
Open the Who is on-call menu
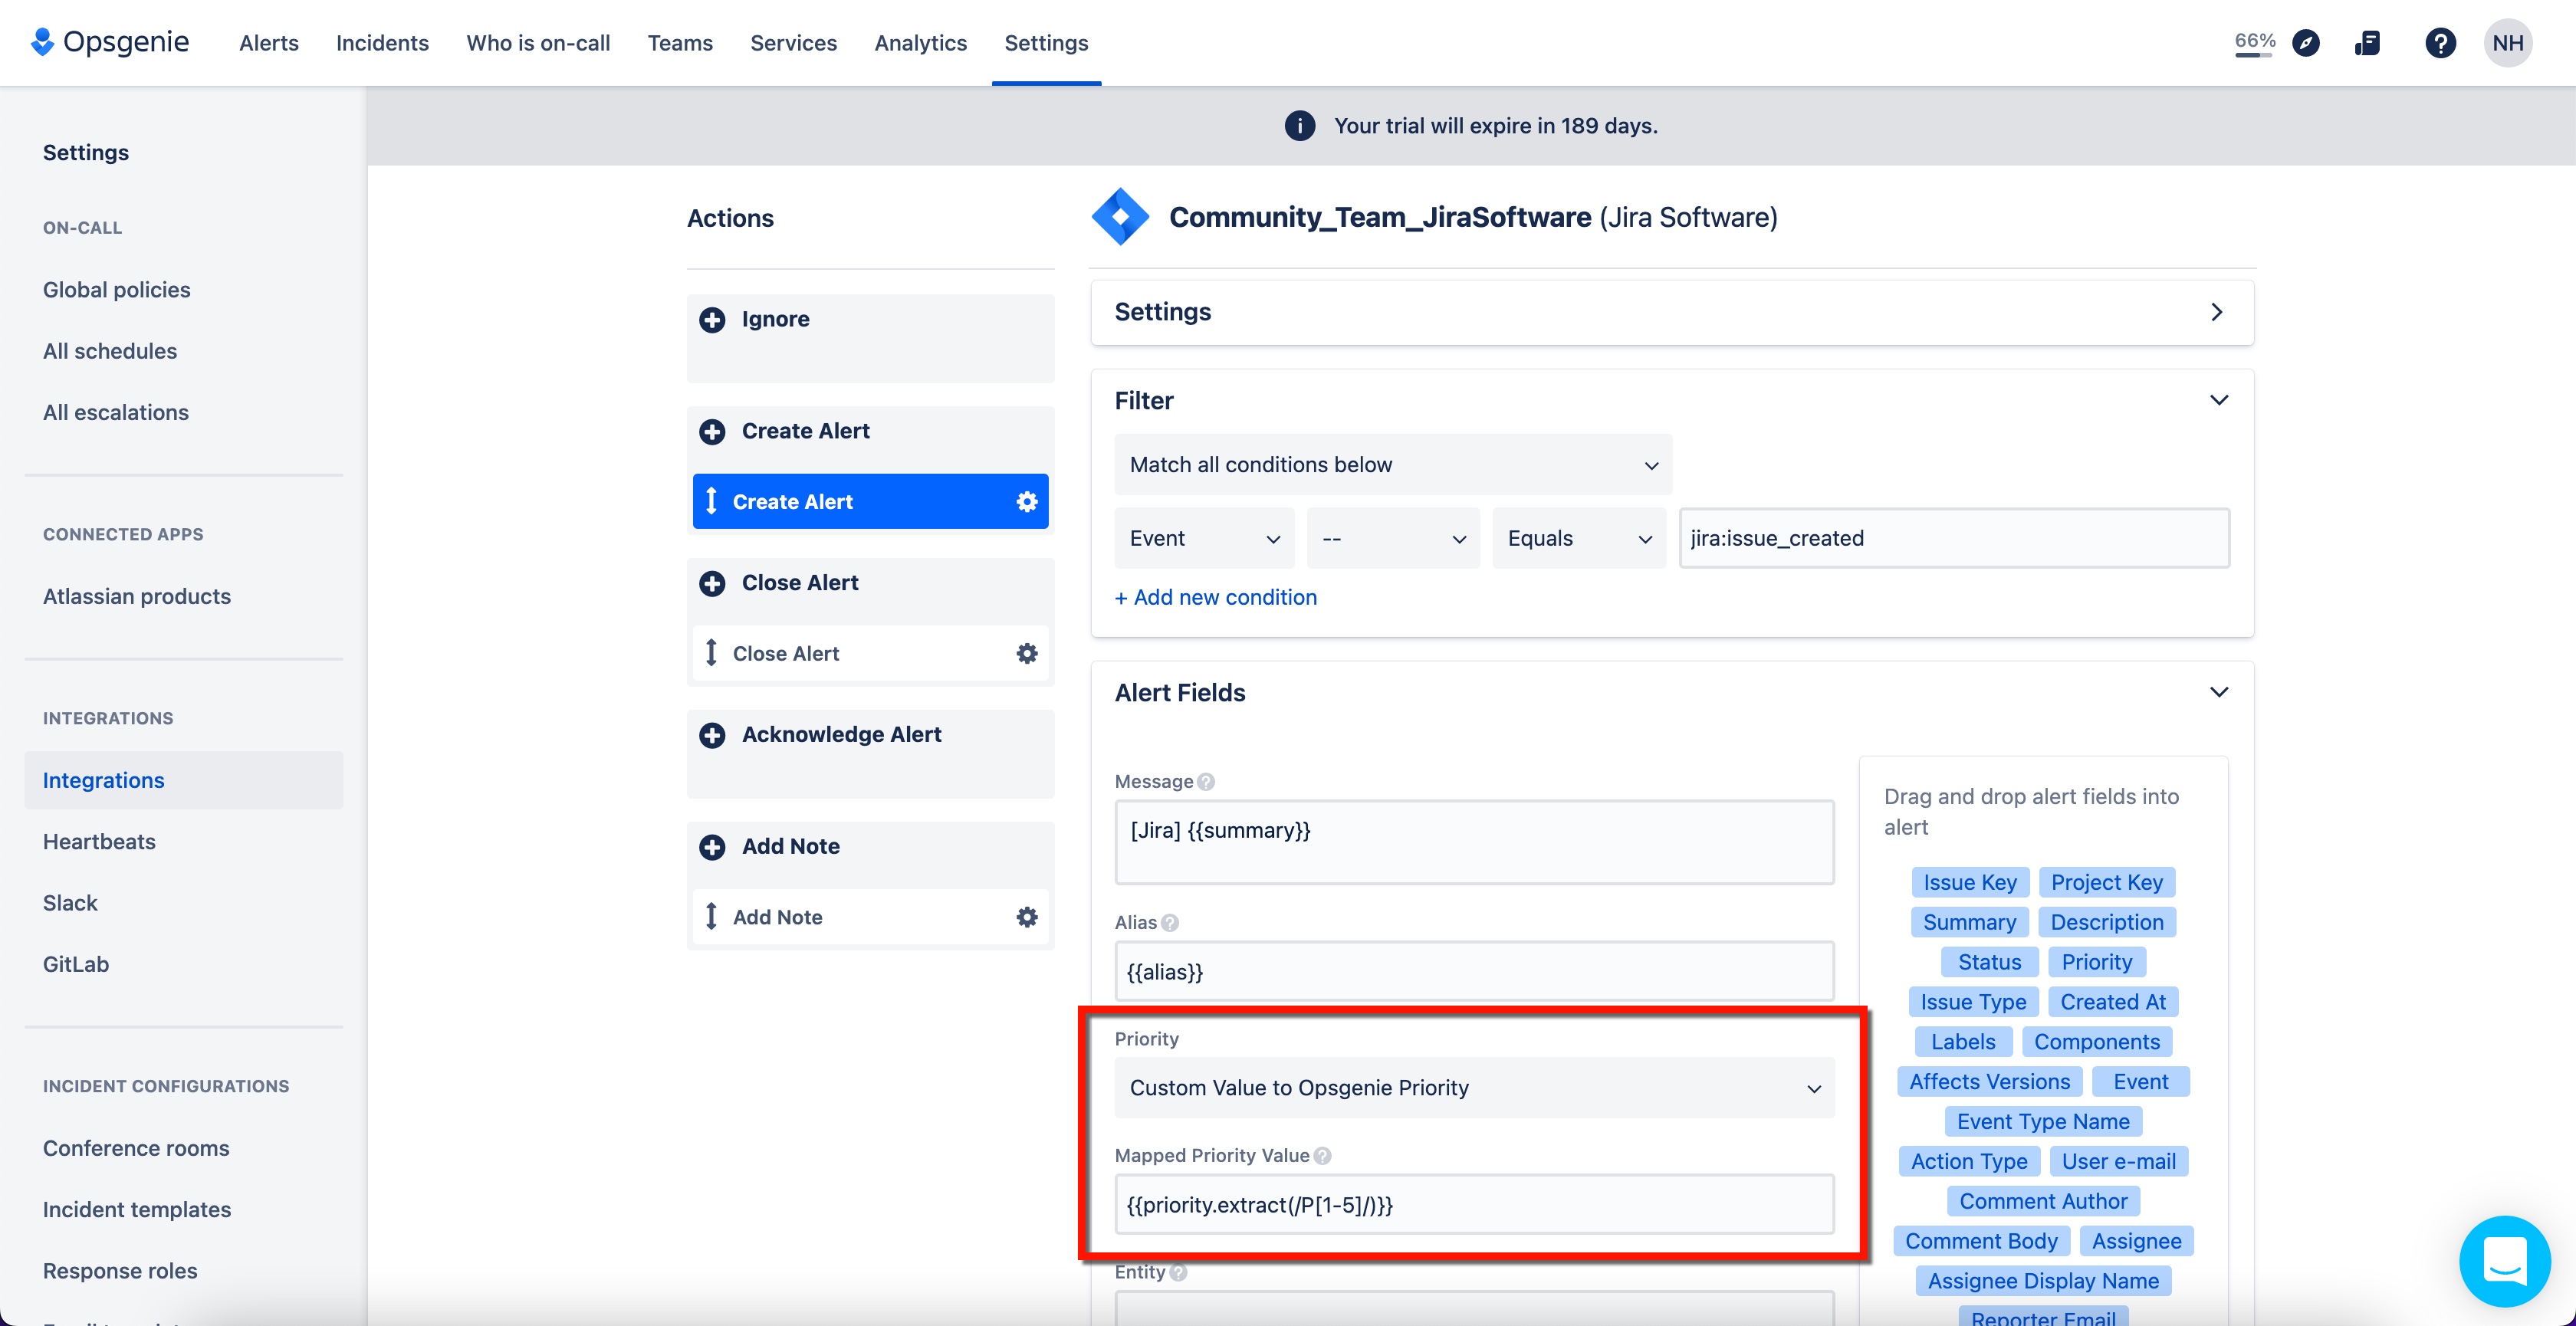pyautogui.click(x=538, y=42)
